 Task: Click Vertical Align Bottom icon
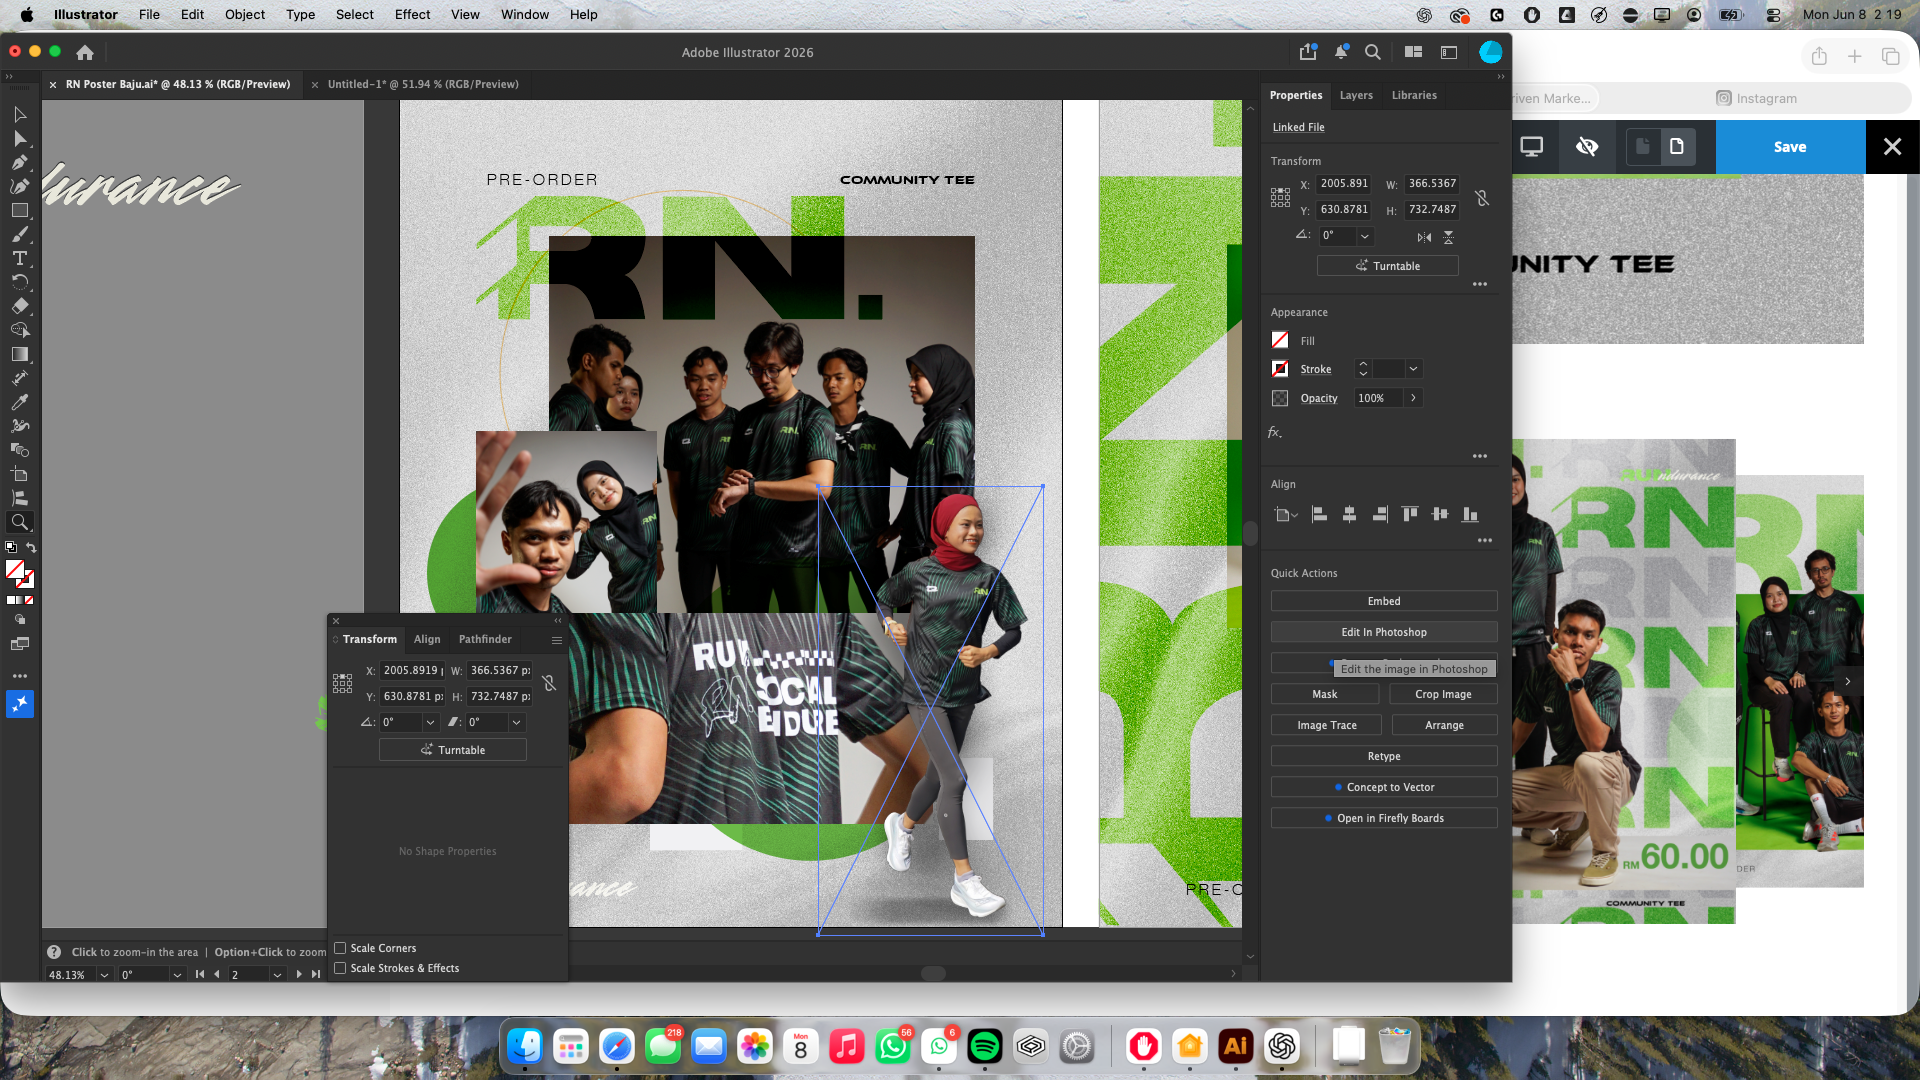(x=1470, y=514)
